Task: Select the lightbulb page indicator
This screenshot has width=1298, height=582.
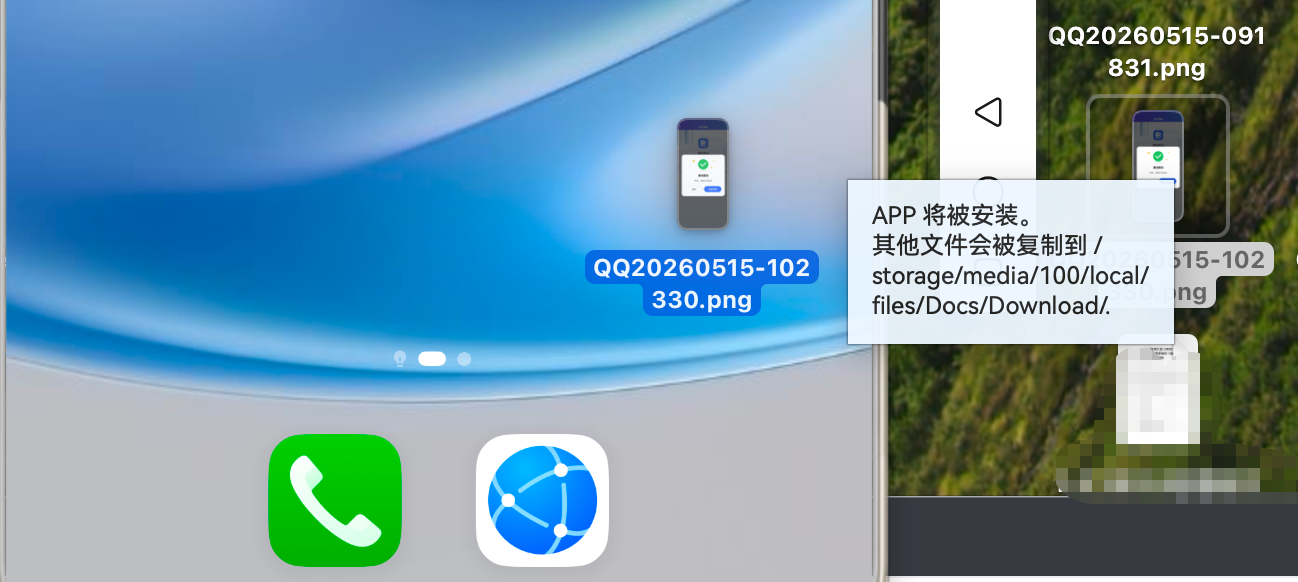Action: (400, 358)
